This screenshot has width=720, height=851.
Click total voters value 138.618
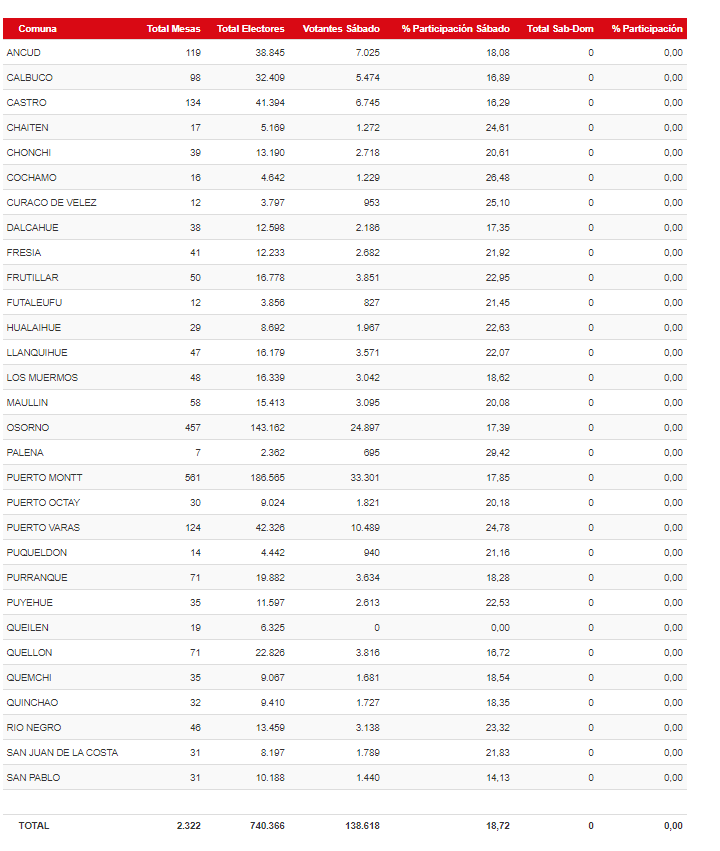pos(362,825)
